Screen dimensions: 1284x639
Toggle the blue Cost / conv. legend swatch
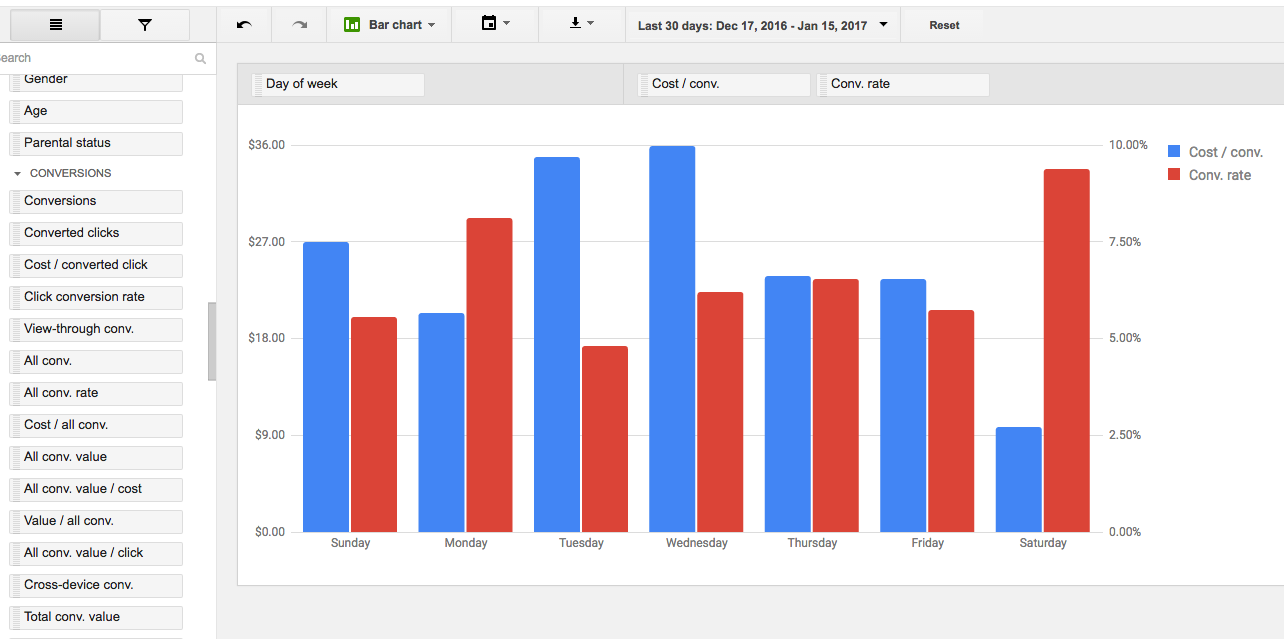1175,152
